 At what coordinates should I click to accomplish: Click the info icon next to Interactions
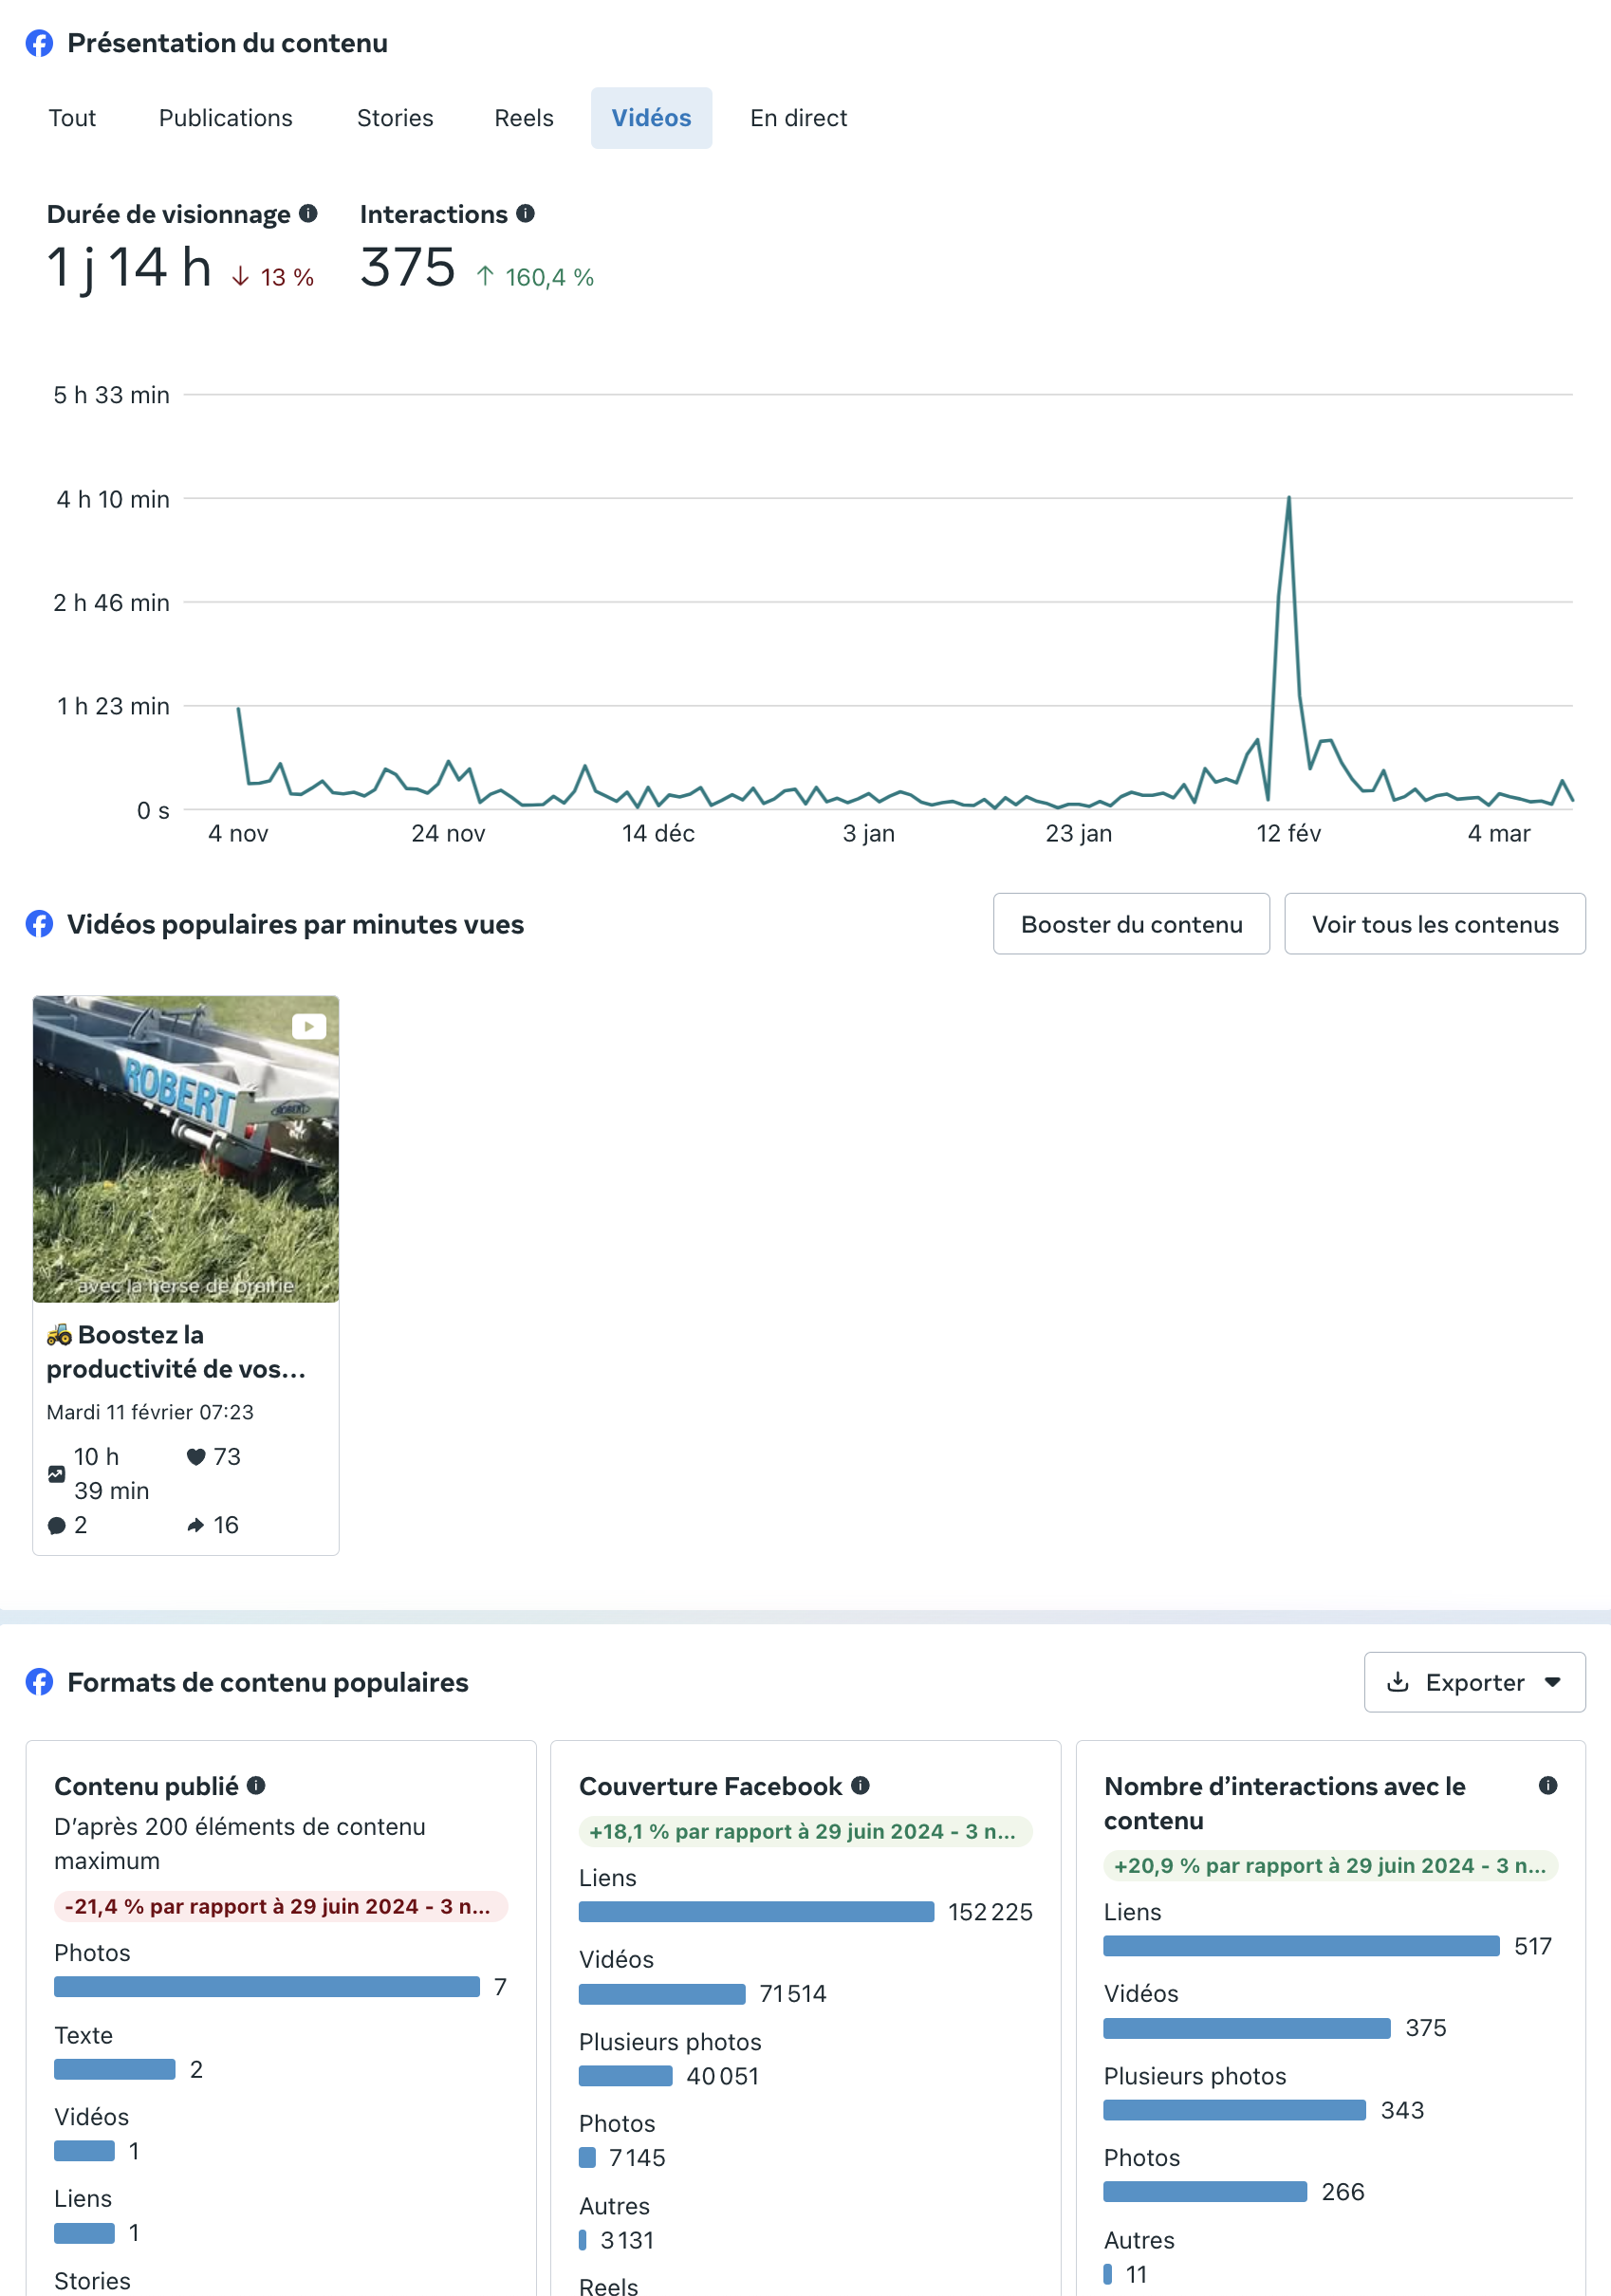[525, 213]
